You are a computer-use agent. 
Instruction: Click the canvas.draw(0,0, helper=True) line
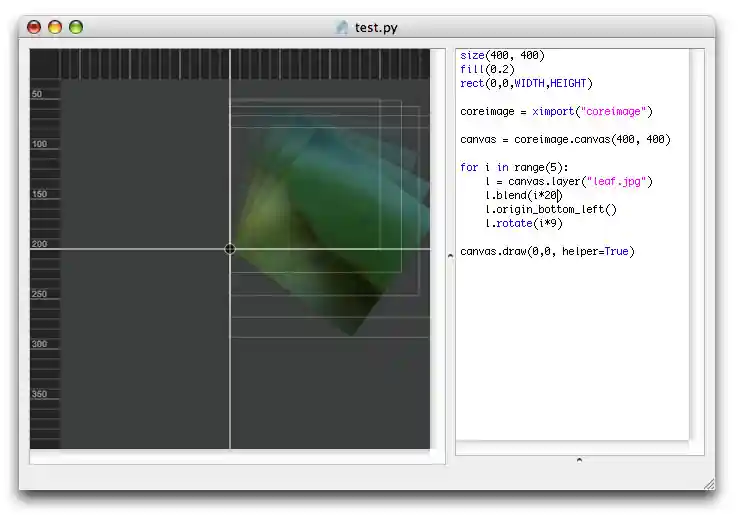547,251
